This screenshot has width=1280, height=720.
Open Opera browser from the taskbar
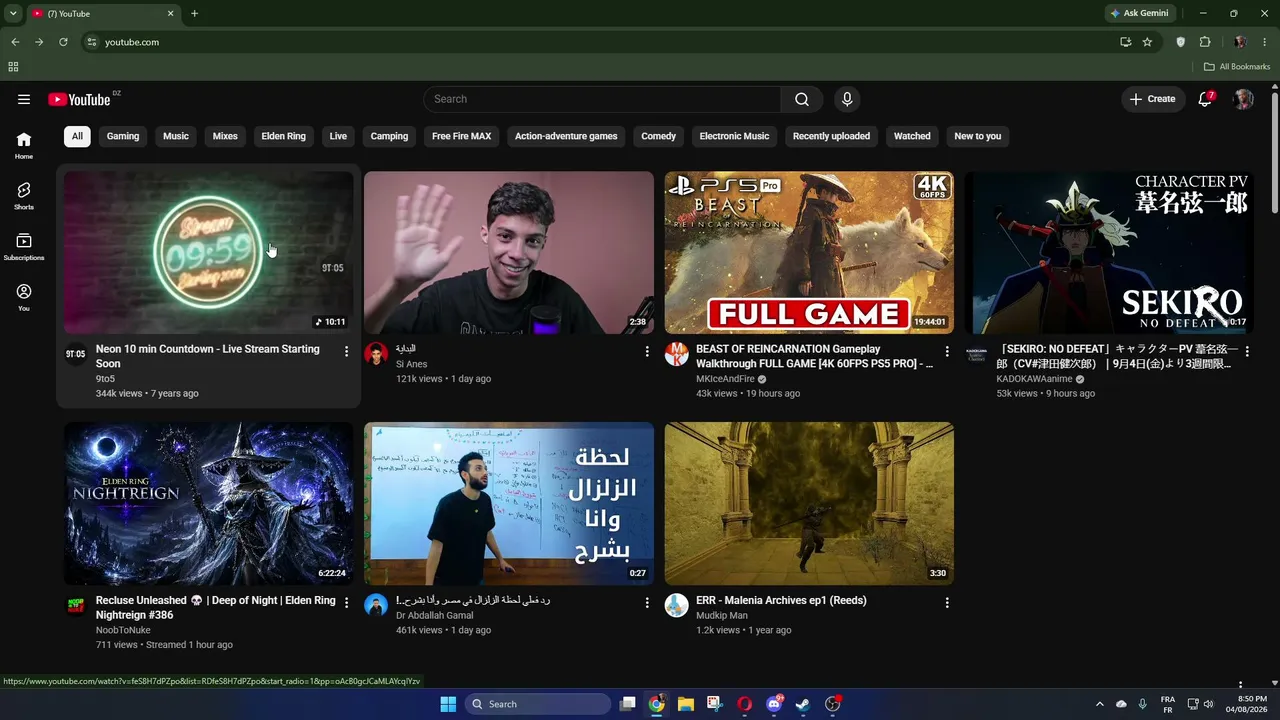click(x=744, y=704)
